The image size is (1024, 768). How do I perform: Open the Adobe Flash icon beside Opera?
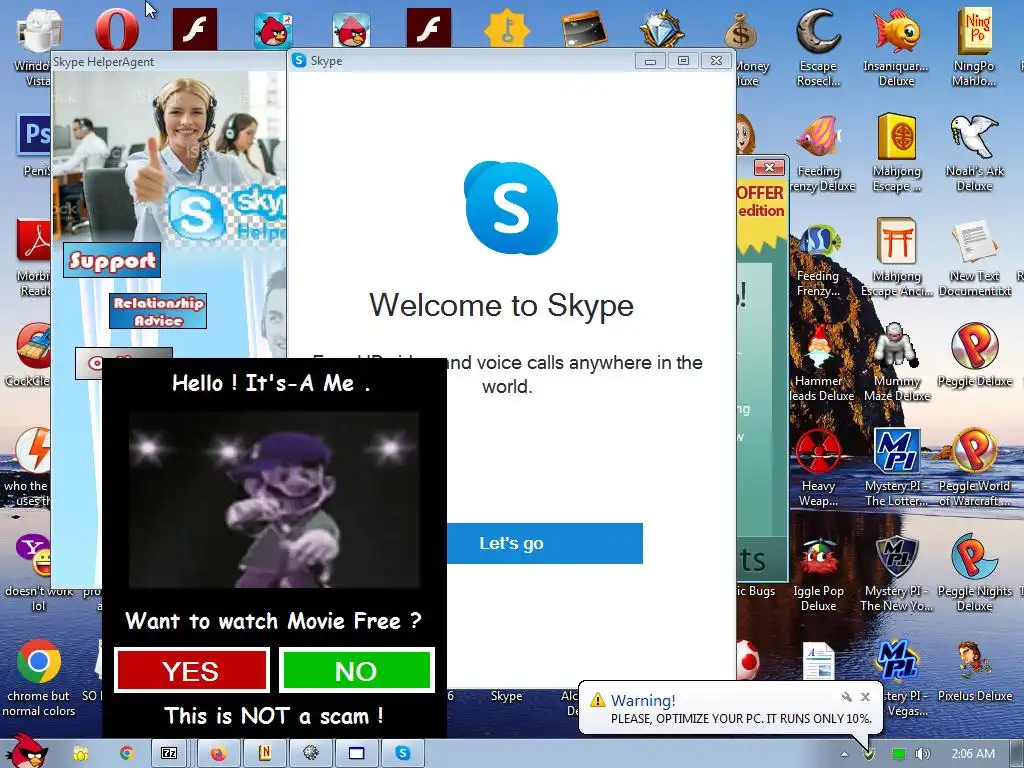tap(195, 29)
